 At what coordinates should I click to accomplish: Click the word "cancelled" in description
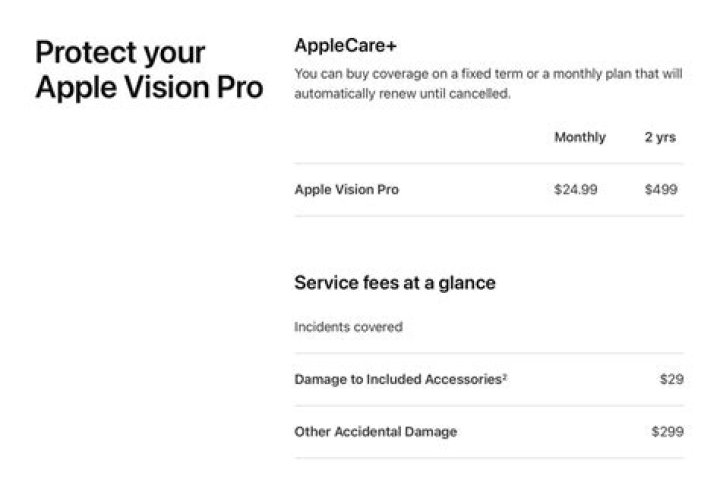coord(480,93)
